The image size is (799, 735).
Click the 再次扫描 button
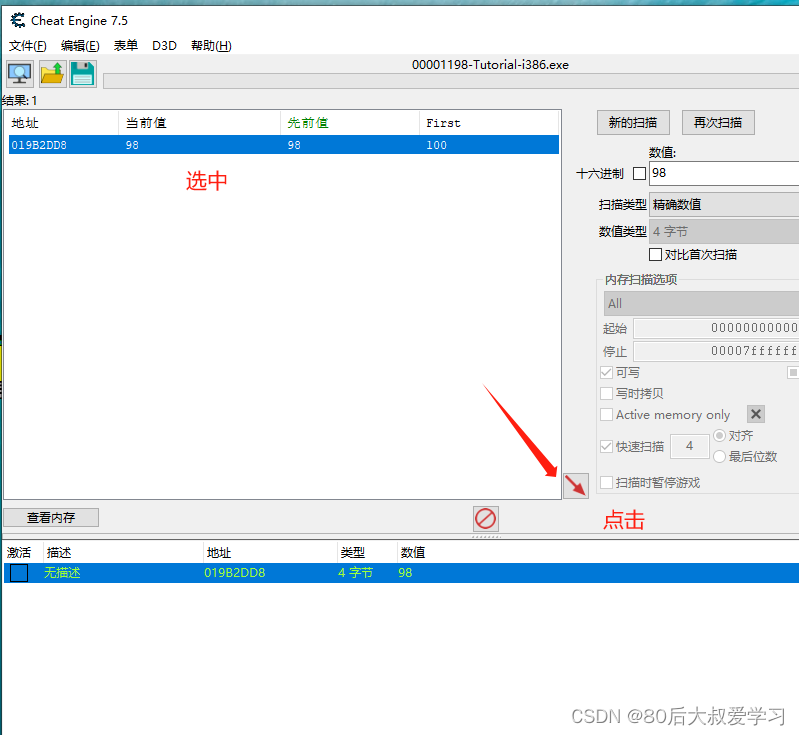[718, 122]
